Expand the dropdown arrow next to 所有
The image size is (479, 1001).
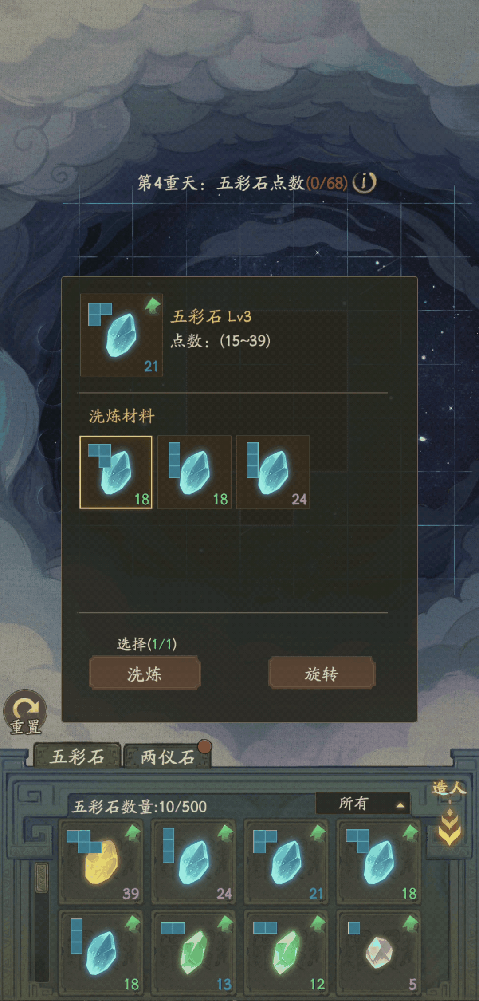click(x=400, y=806)
